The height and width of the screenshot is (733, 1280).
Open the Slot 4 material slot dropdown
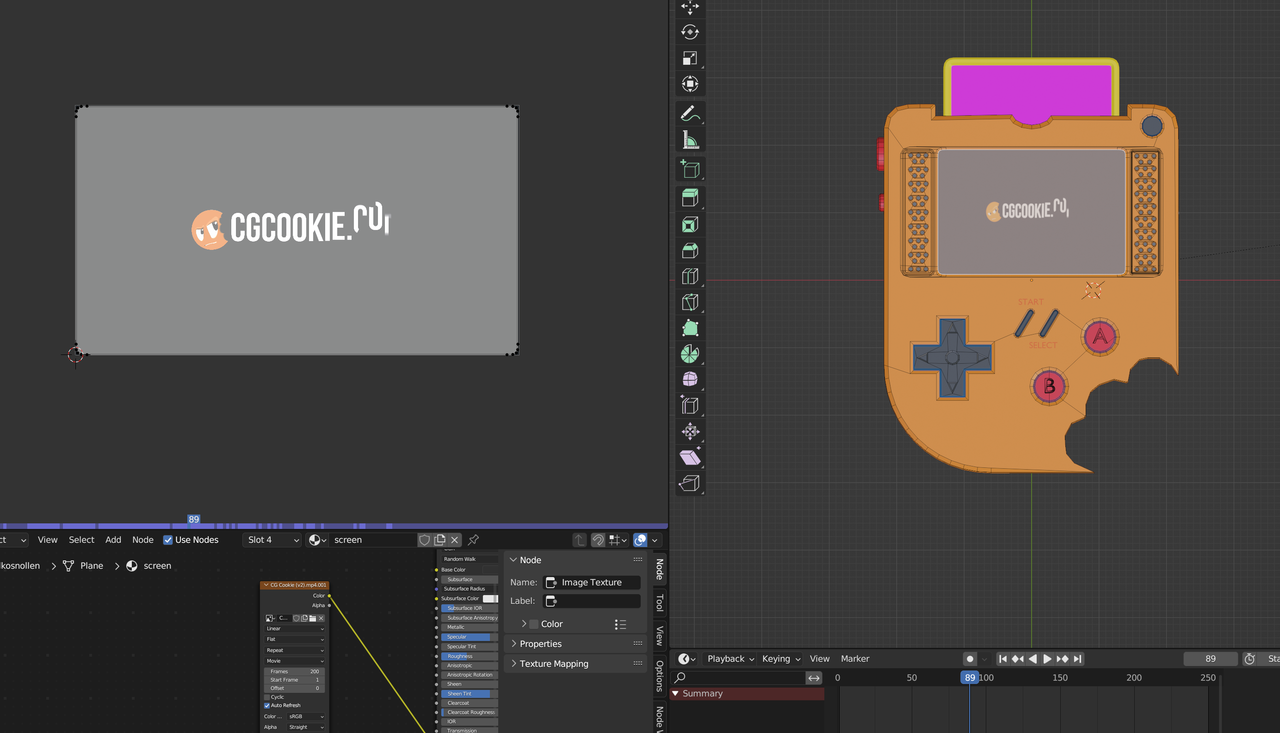[272, 540]
